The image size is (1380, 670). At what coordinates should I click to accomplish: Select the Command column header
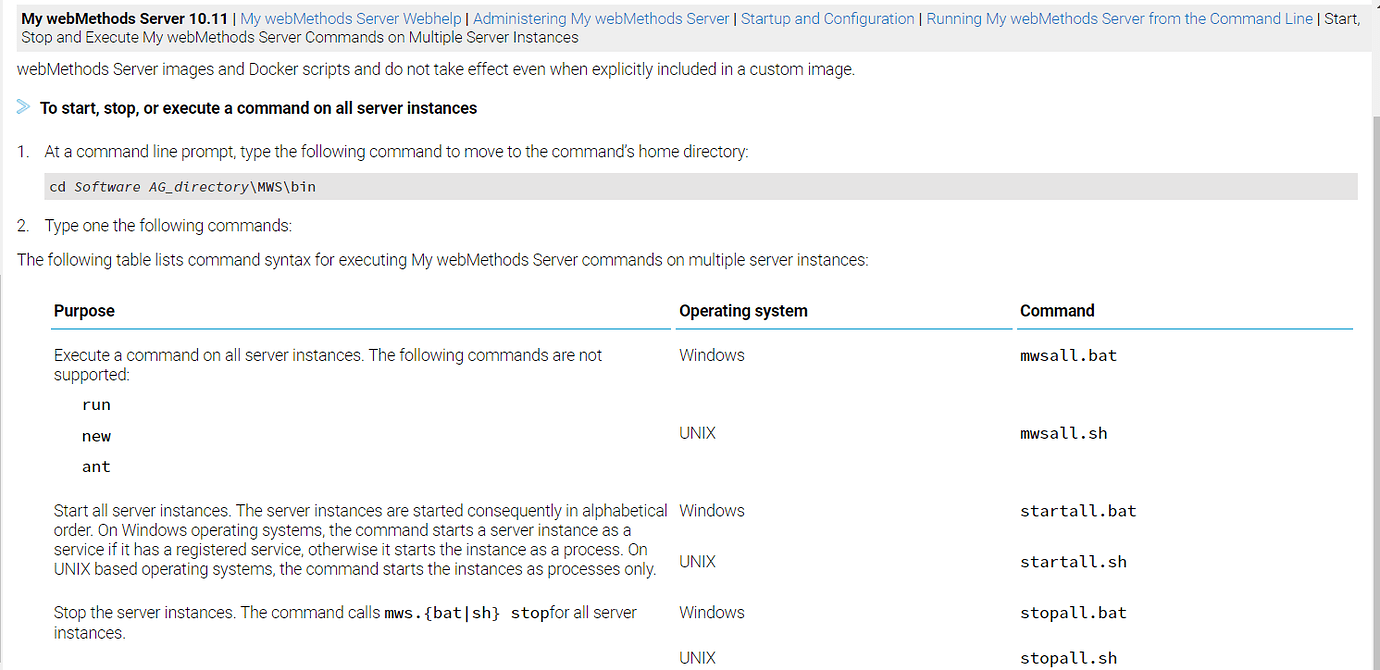(1057, 311)
